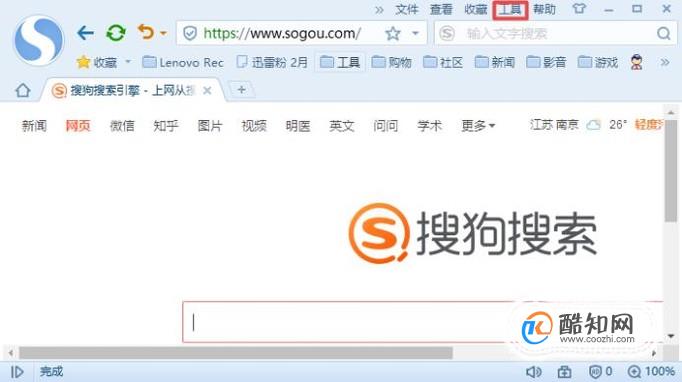The width and height of the screenshot is (682, 382).
Task: Click the security shield in address bar
Action: tap(190, 34)
